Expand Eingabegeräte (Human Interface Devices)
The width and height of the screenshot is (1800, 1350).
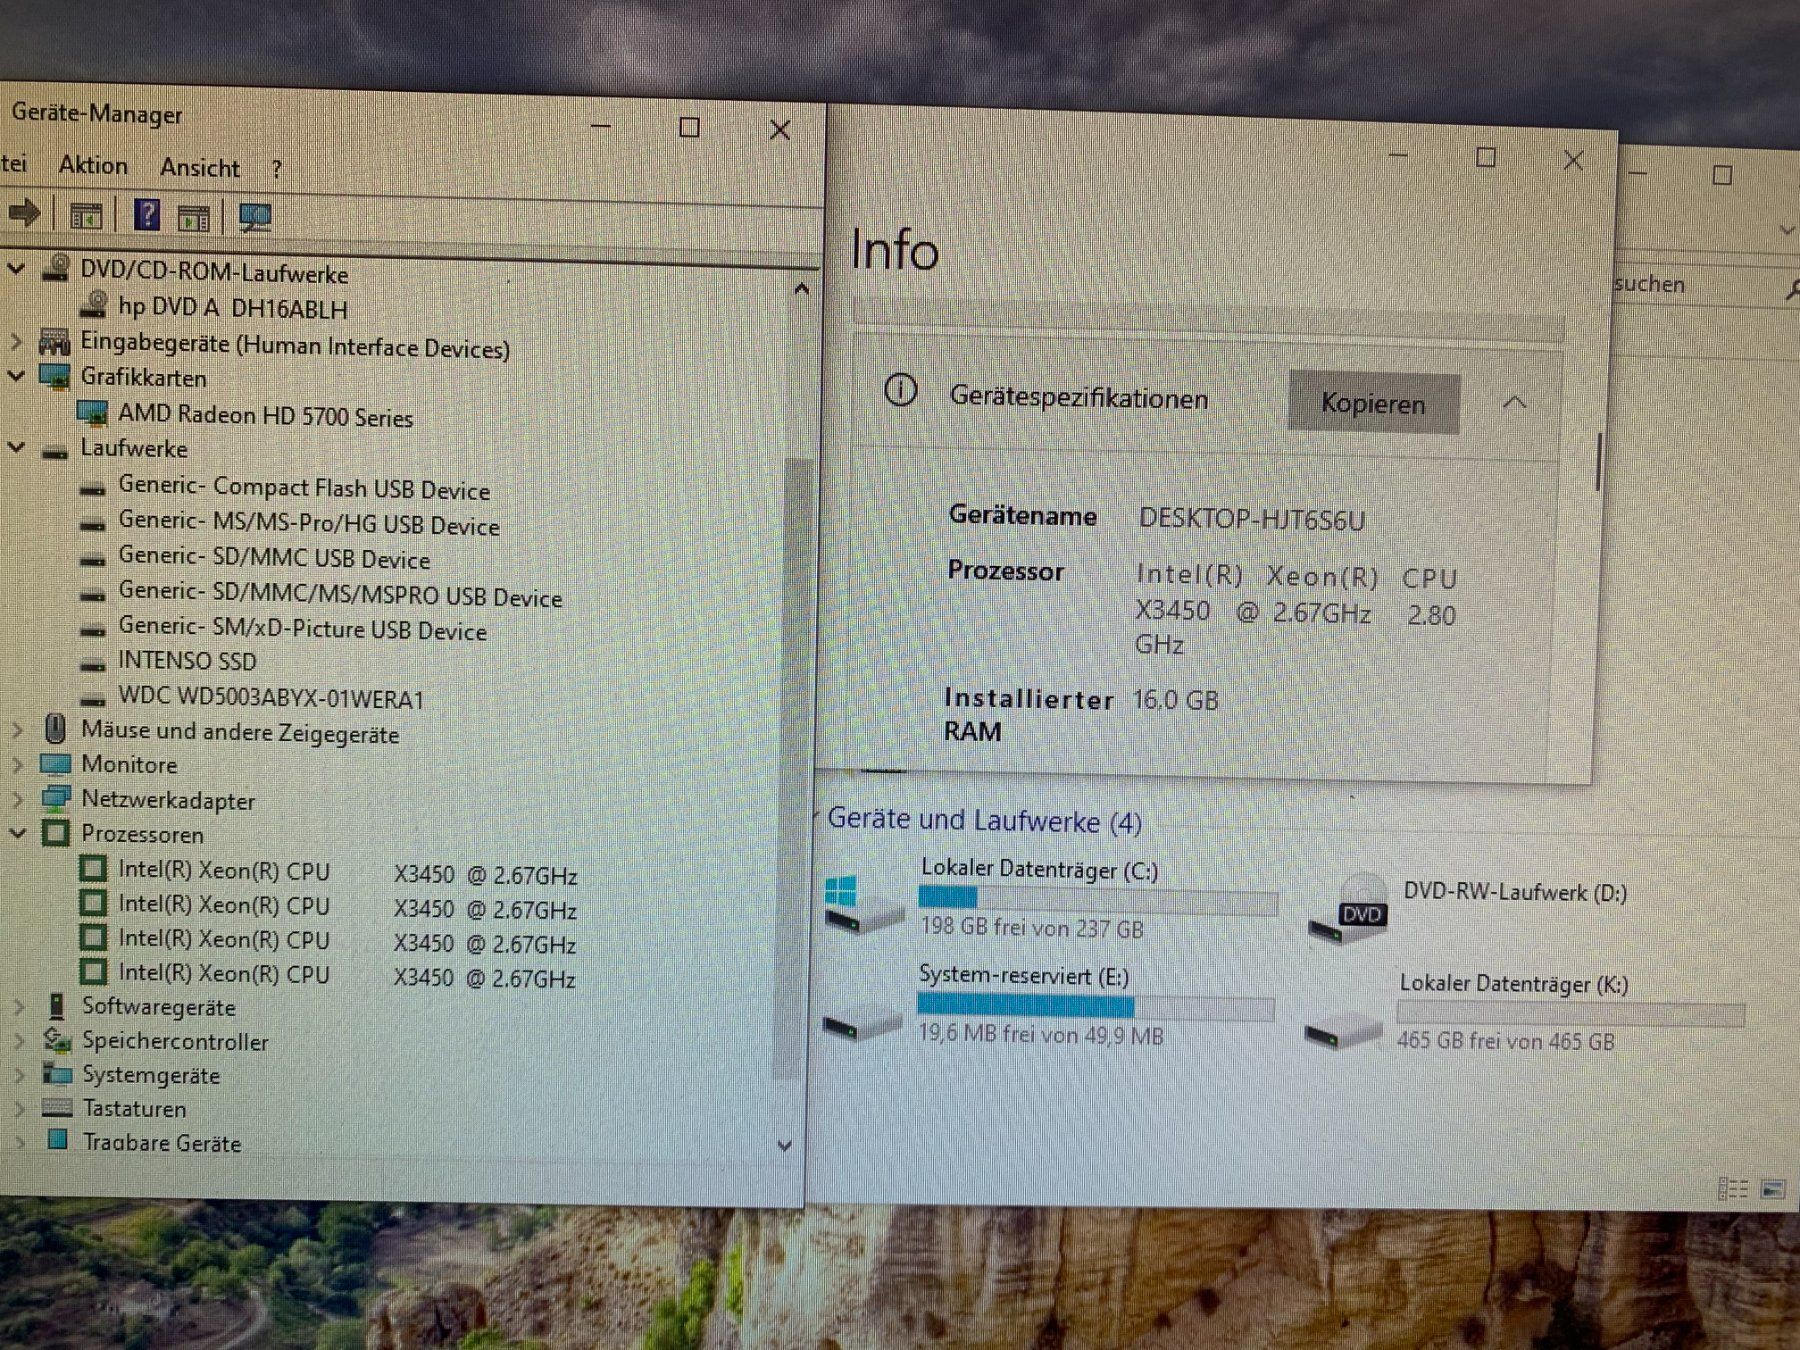17,341
